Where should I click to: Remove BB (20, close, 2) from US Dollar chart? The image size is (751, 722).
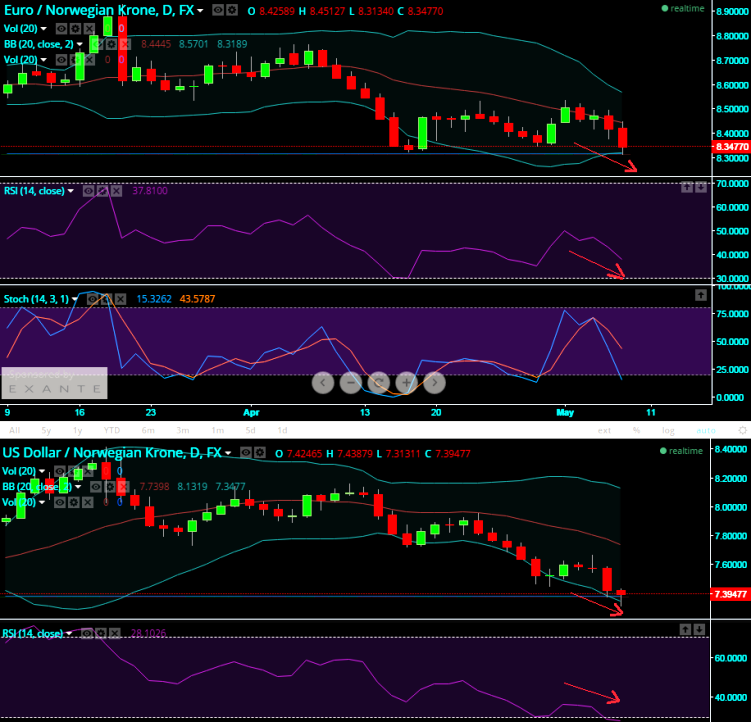pyautogui.click(x=124, y=487)
